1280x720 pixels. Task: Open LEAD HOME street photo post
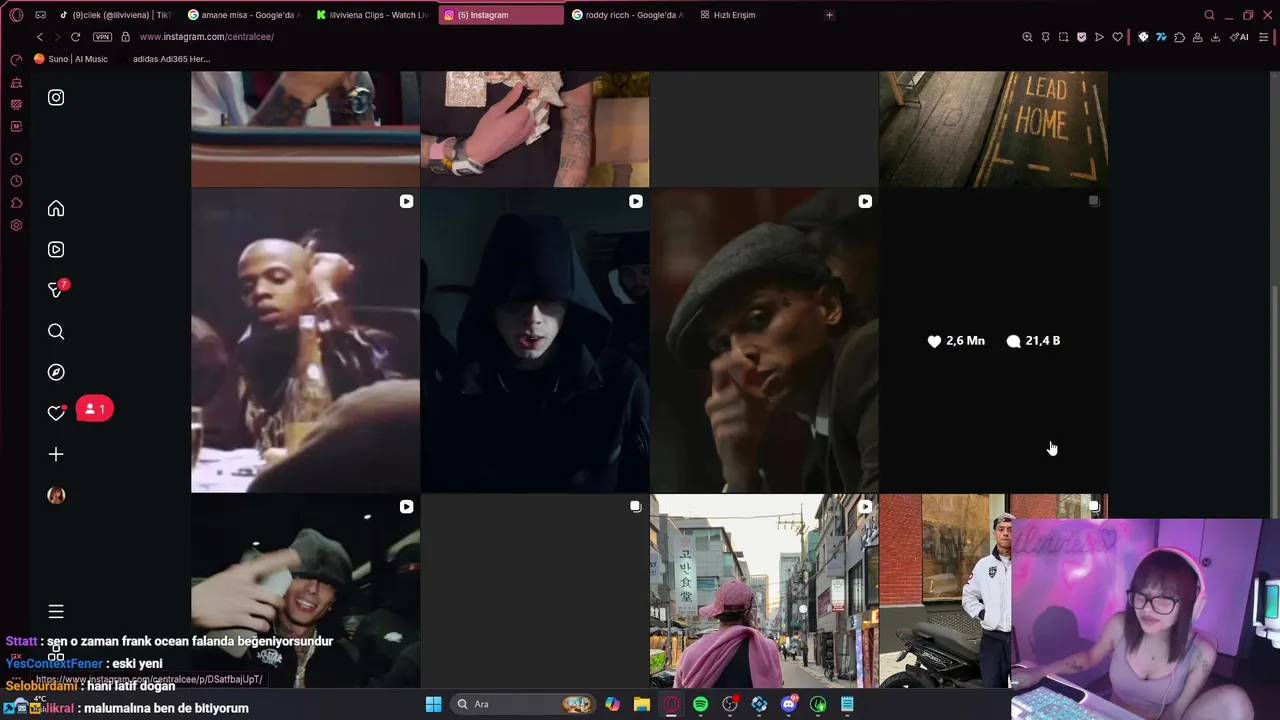point(993,128)
